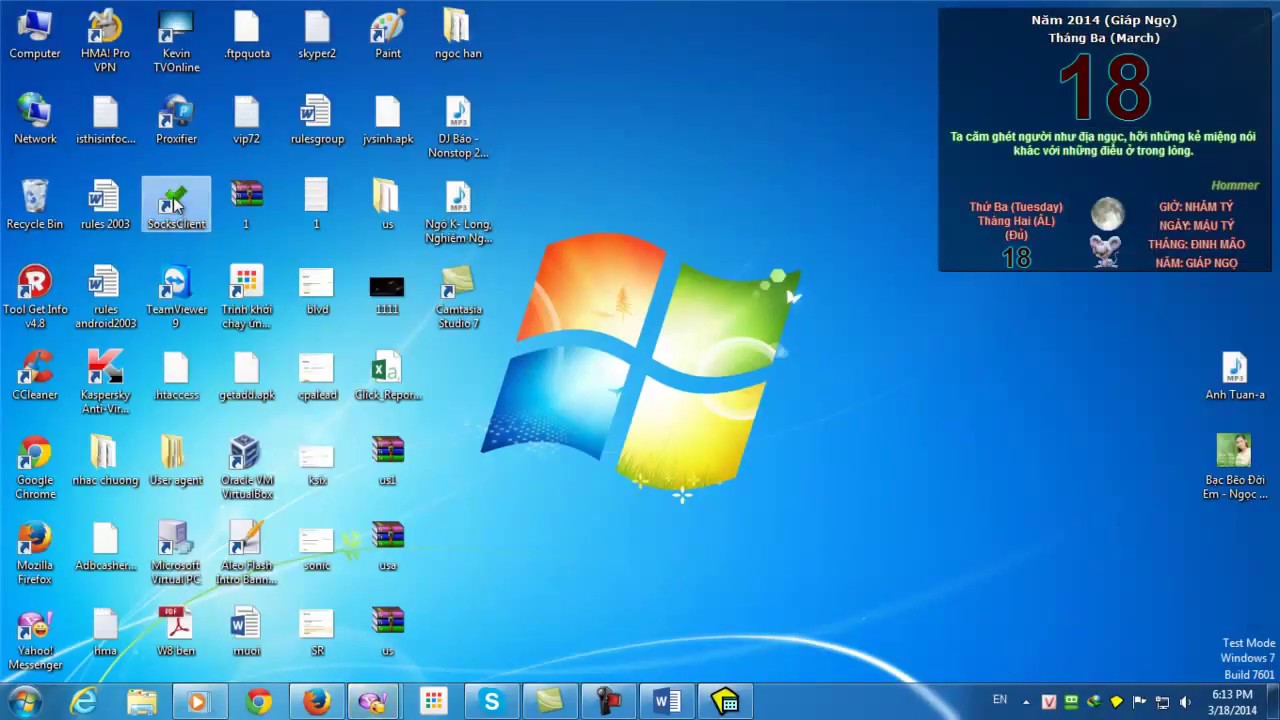
Task: Select the Anh Tuan-a MP3 file
Action: (1234, 375)
